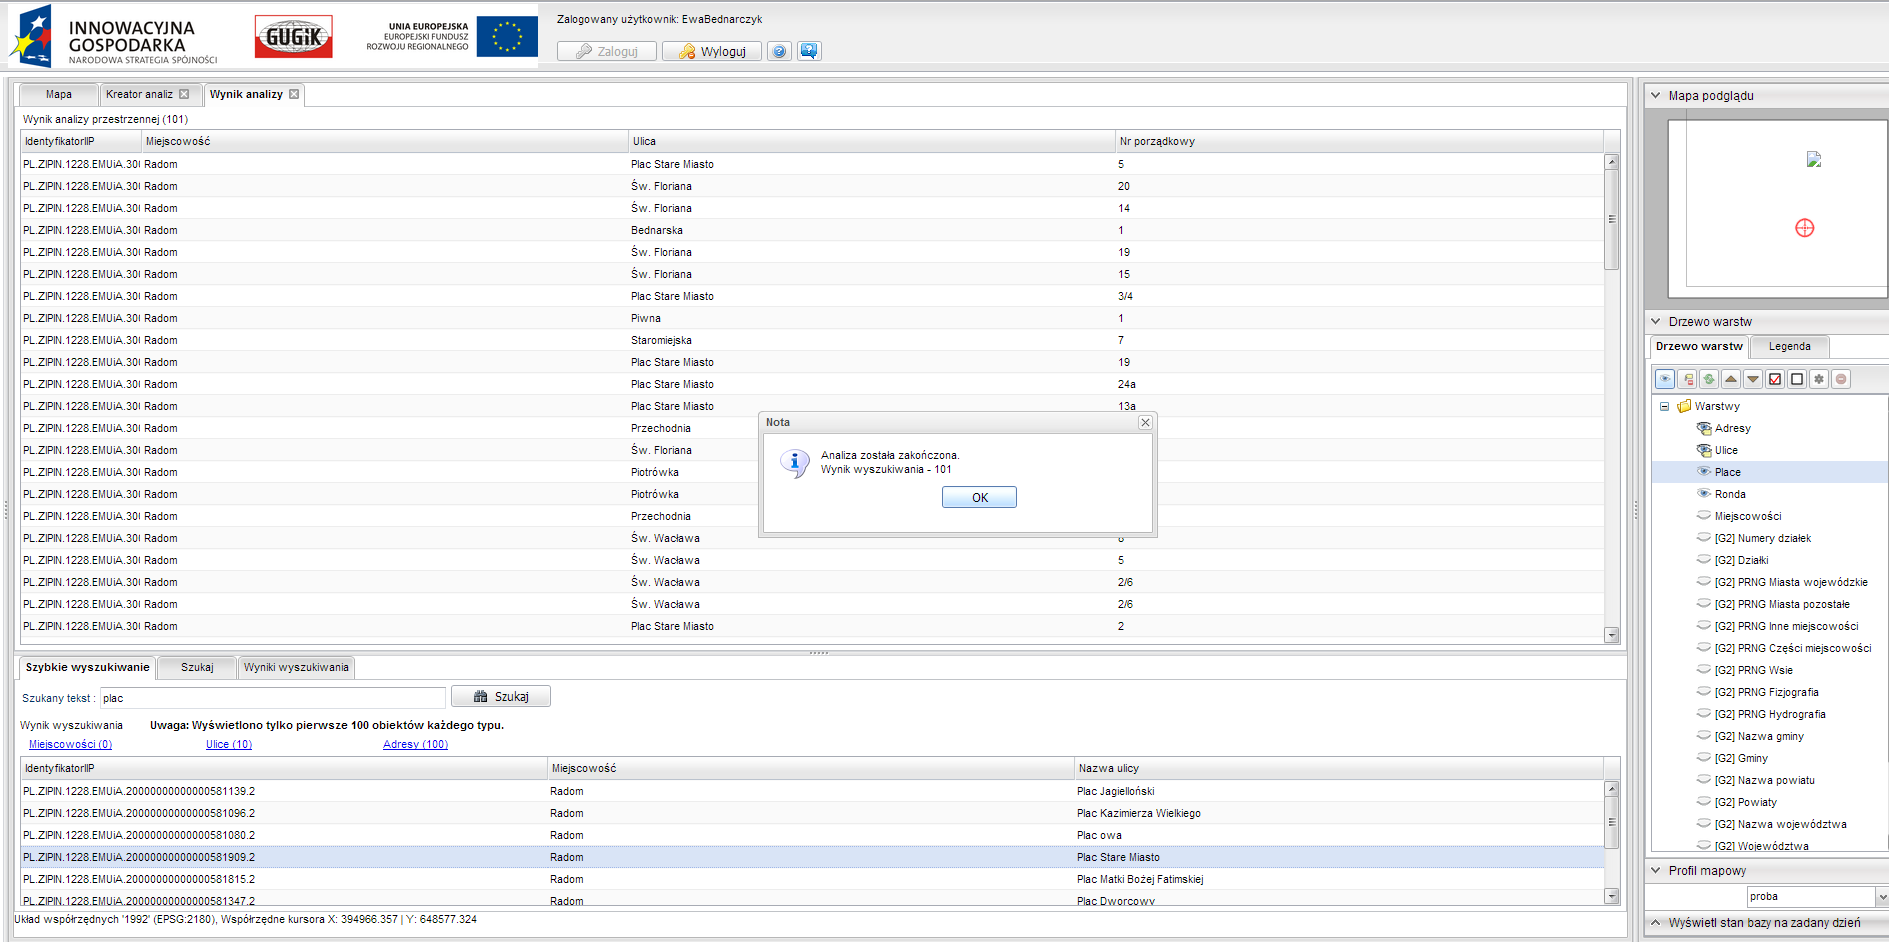This screenshot has height=942, width=1889.
Task: Switch to the Mapa tab
Action: click(59, 94)
